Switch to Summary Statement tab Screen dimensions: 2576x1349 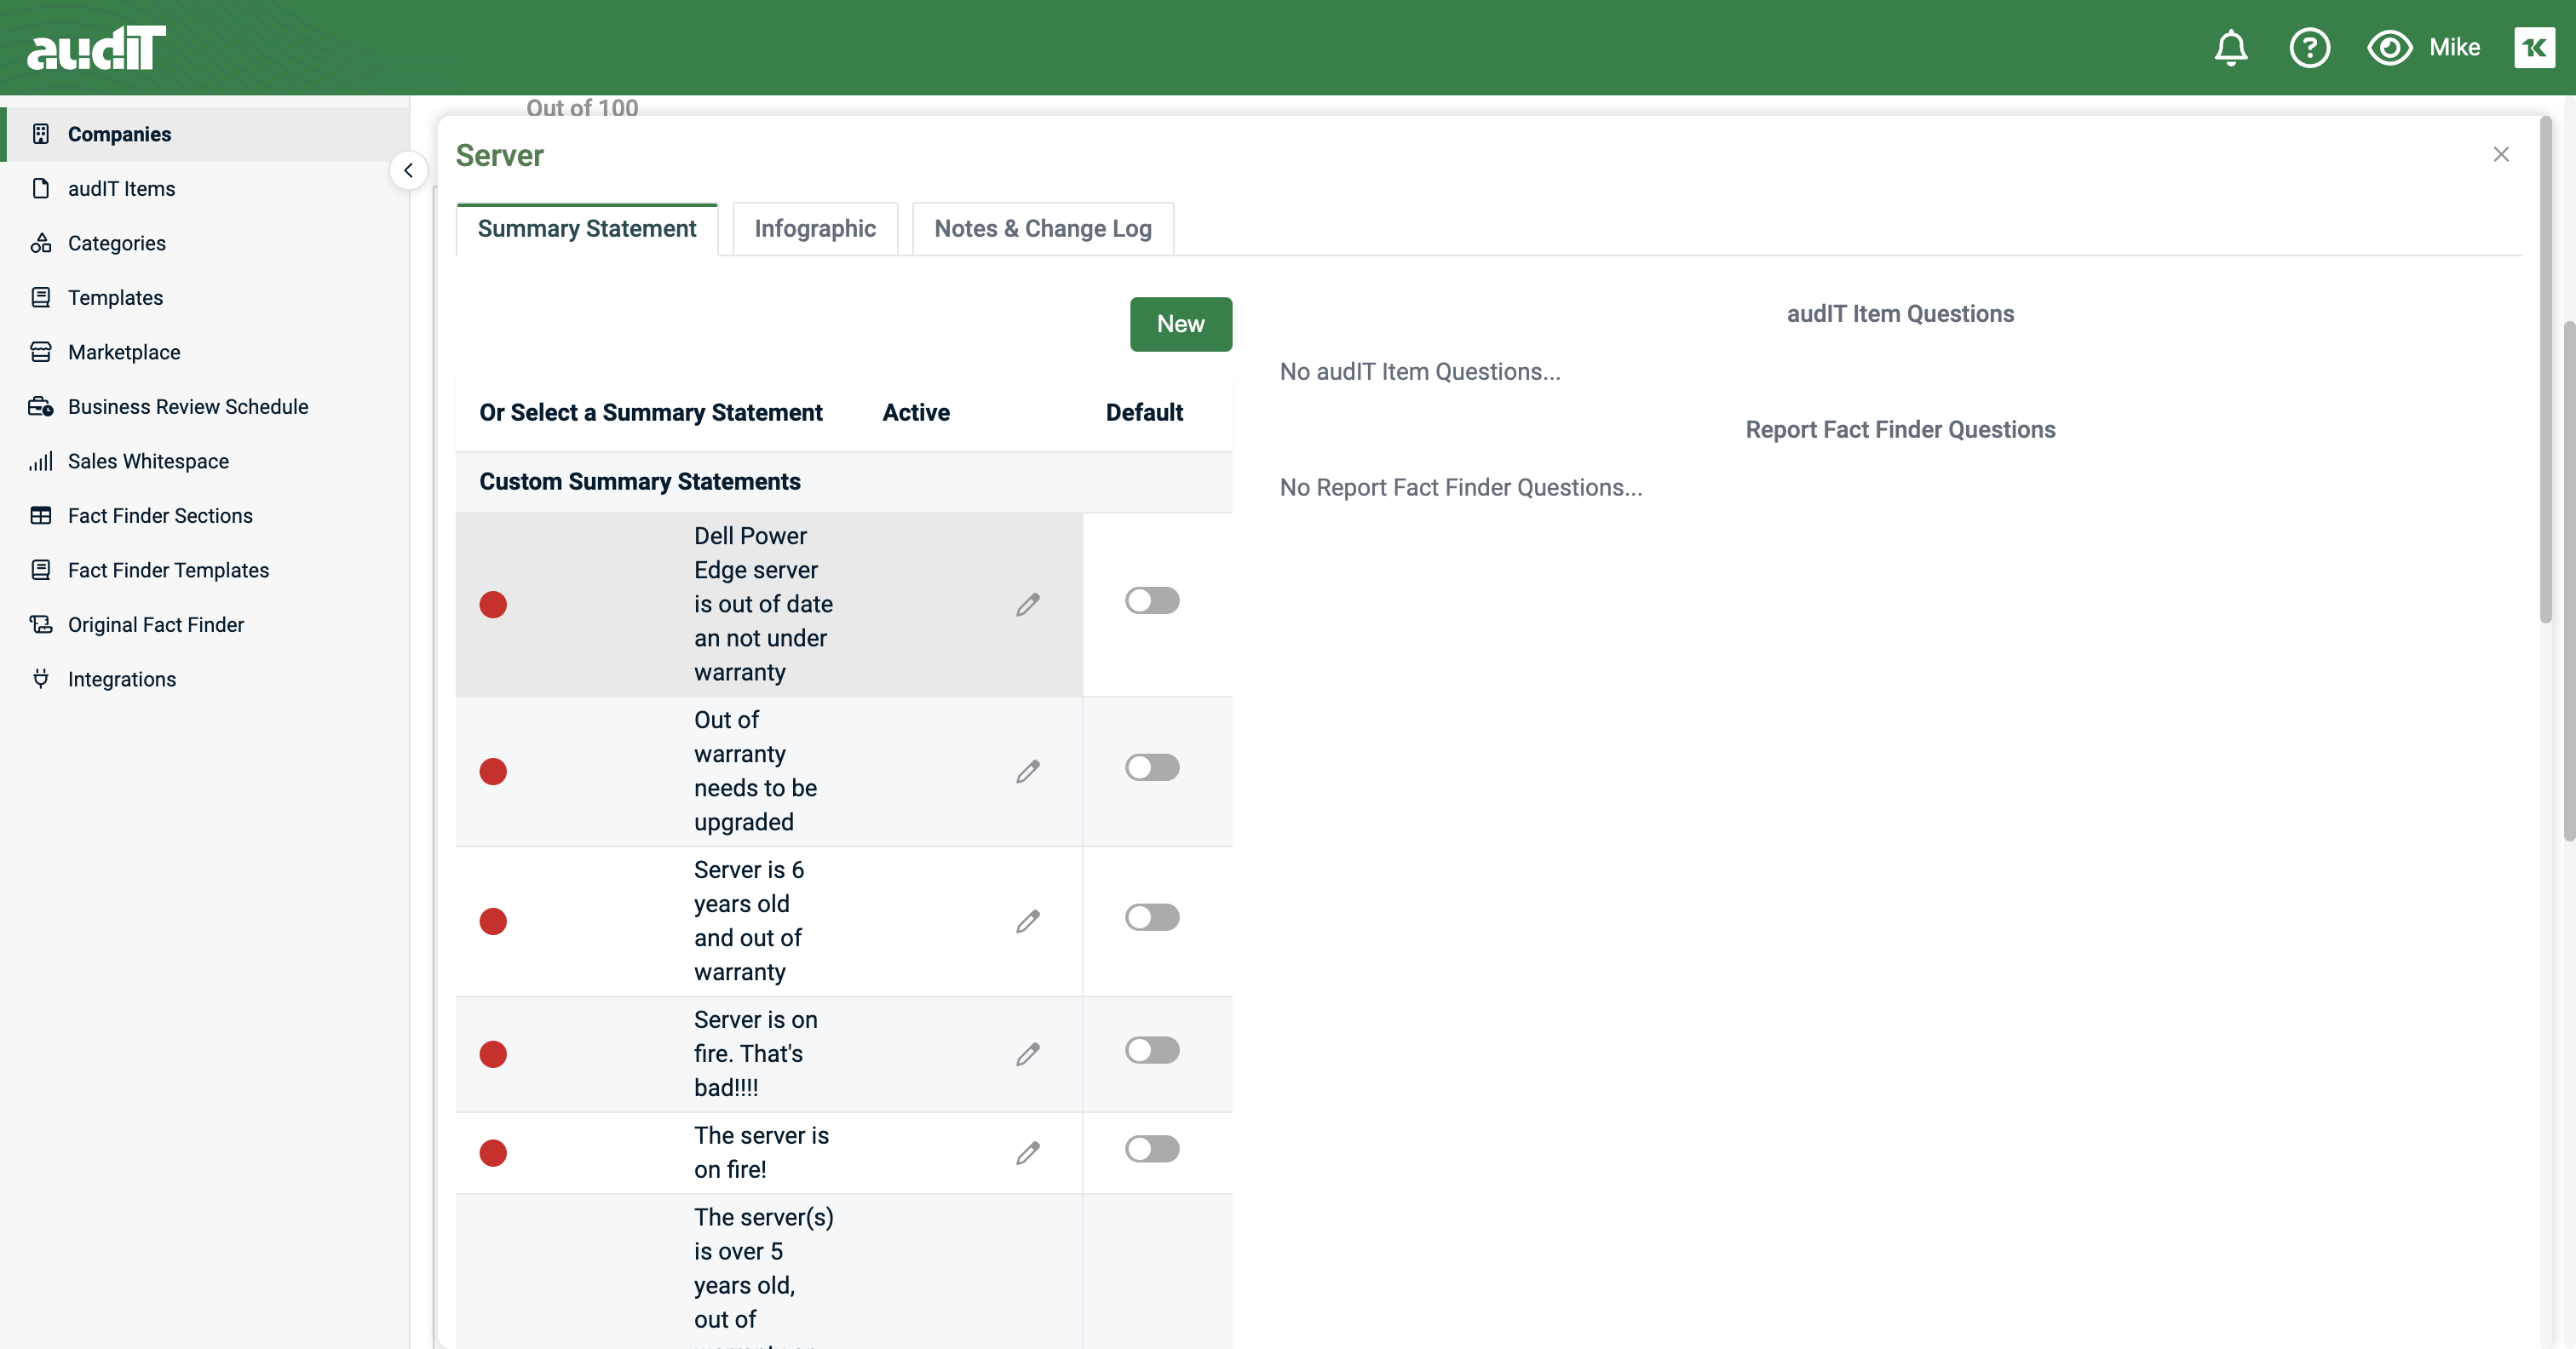pyautogui.click(x=587, y=229)
